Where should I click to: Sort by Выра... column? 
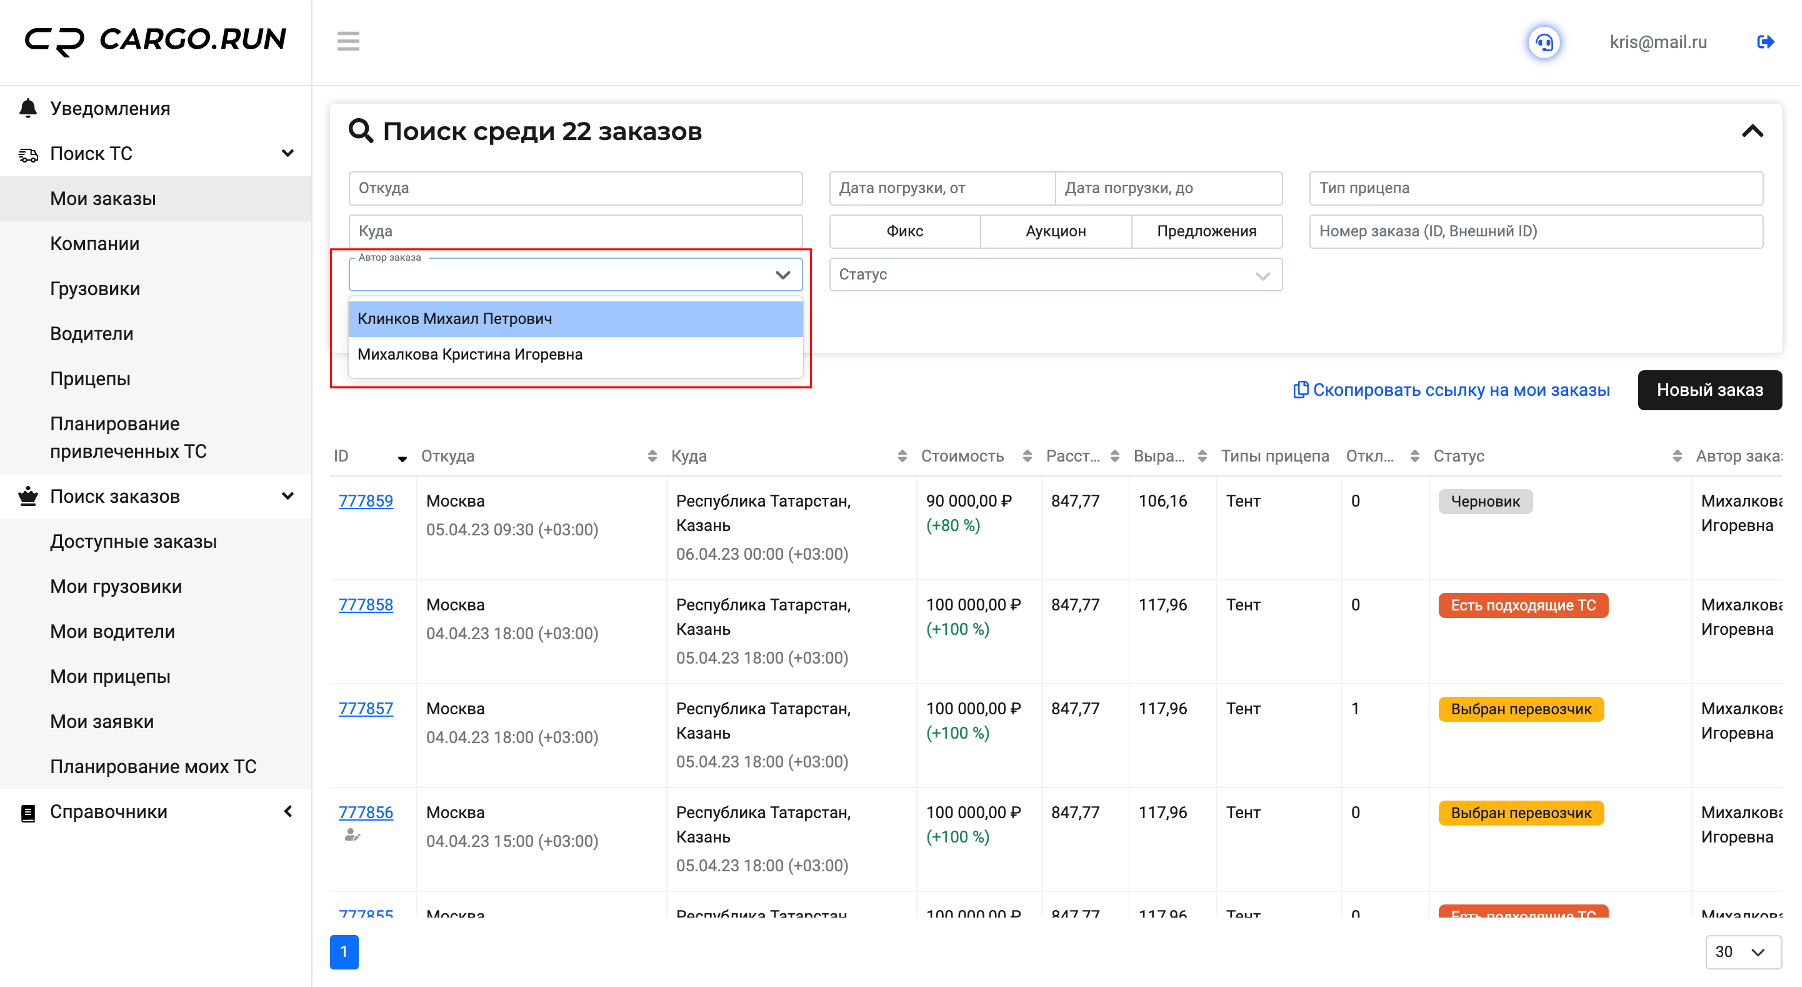(1202, 456)
